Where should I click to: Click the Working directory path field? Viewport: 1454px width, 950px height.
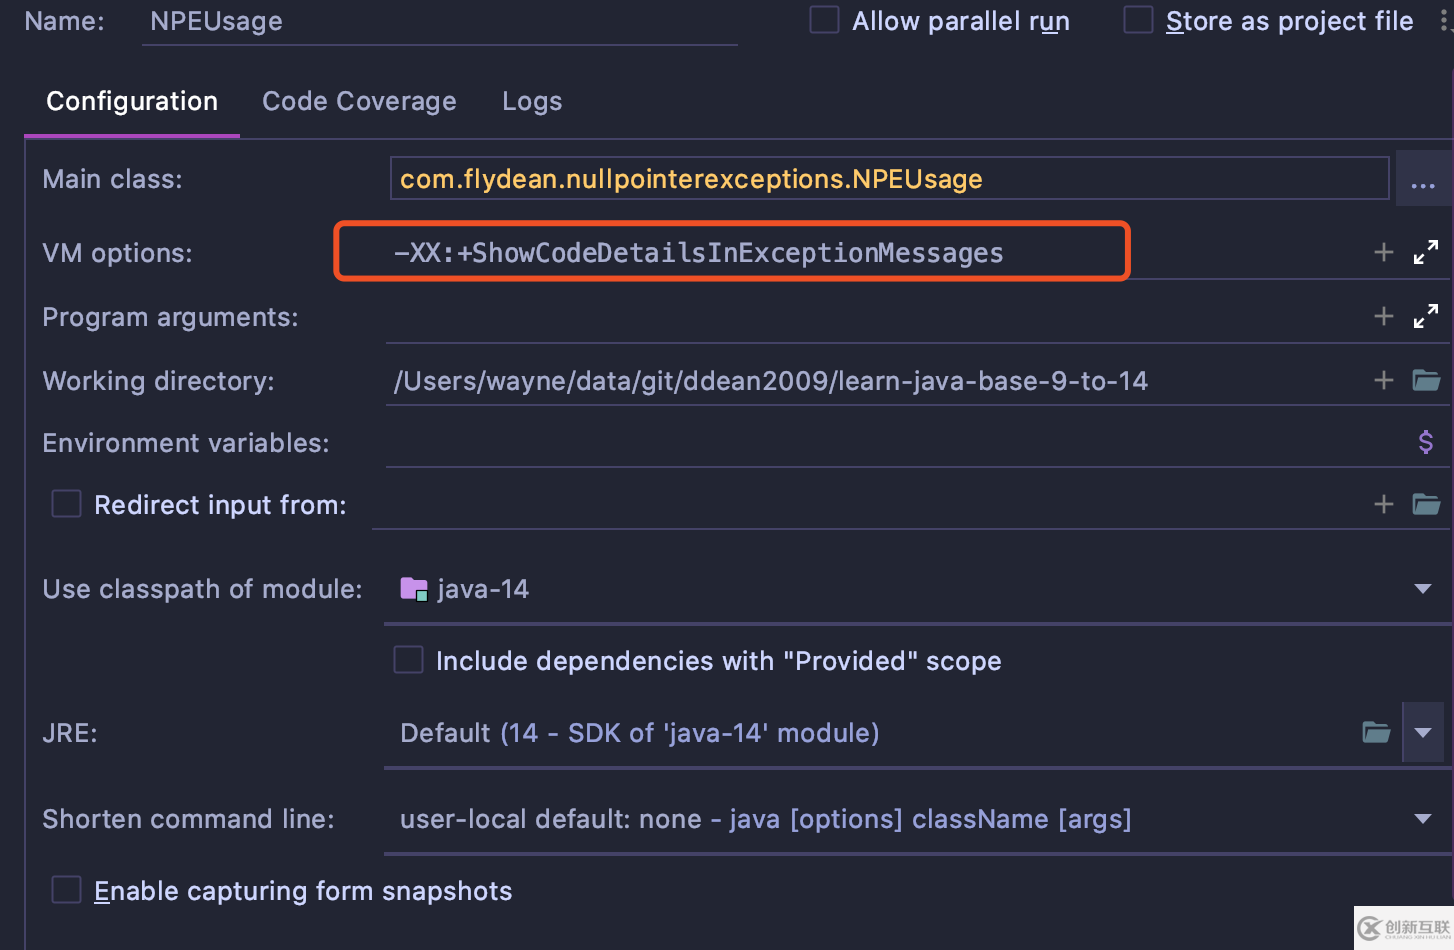(x=876, y=380)
